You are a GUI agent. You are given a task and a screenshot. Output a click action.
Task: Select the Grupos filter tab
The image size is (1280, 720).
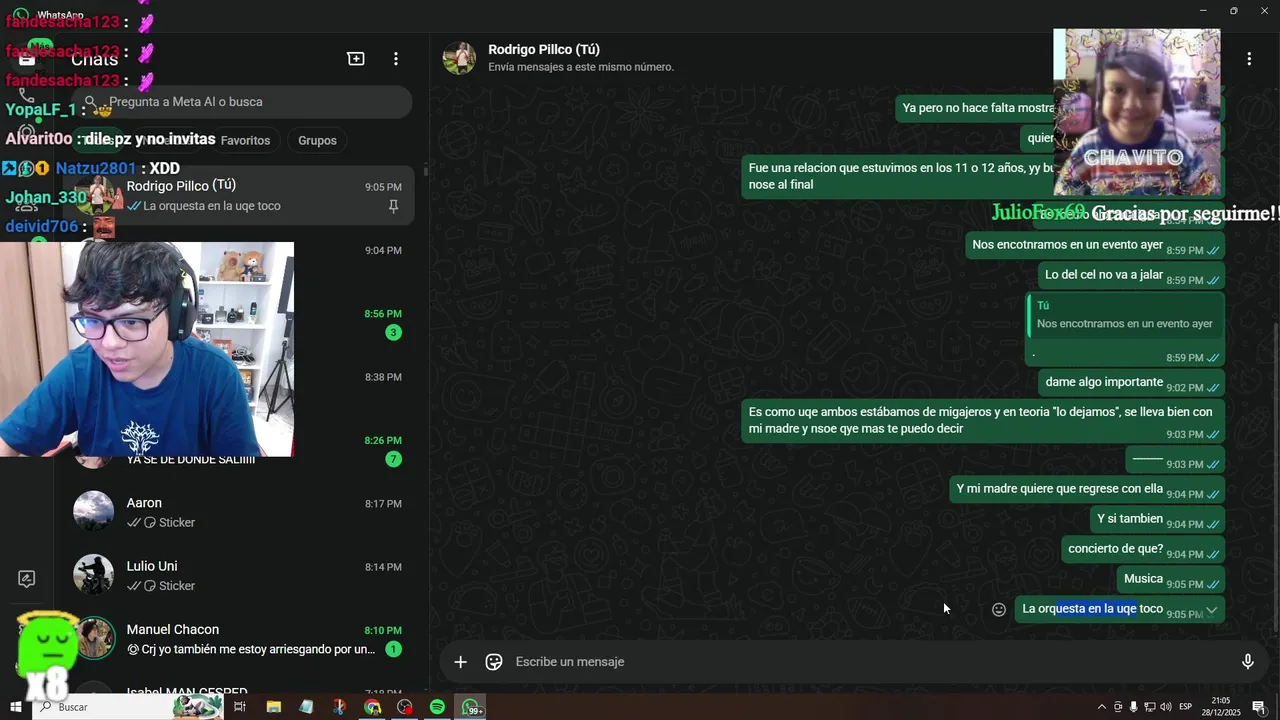pyautogui.click(x=317, y=140)
